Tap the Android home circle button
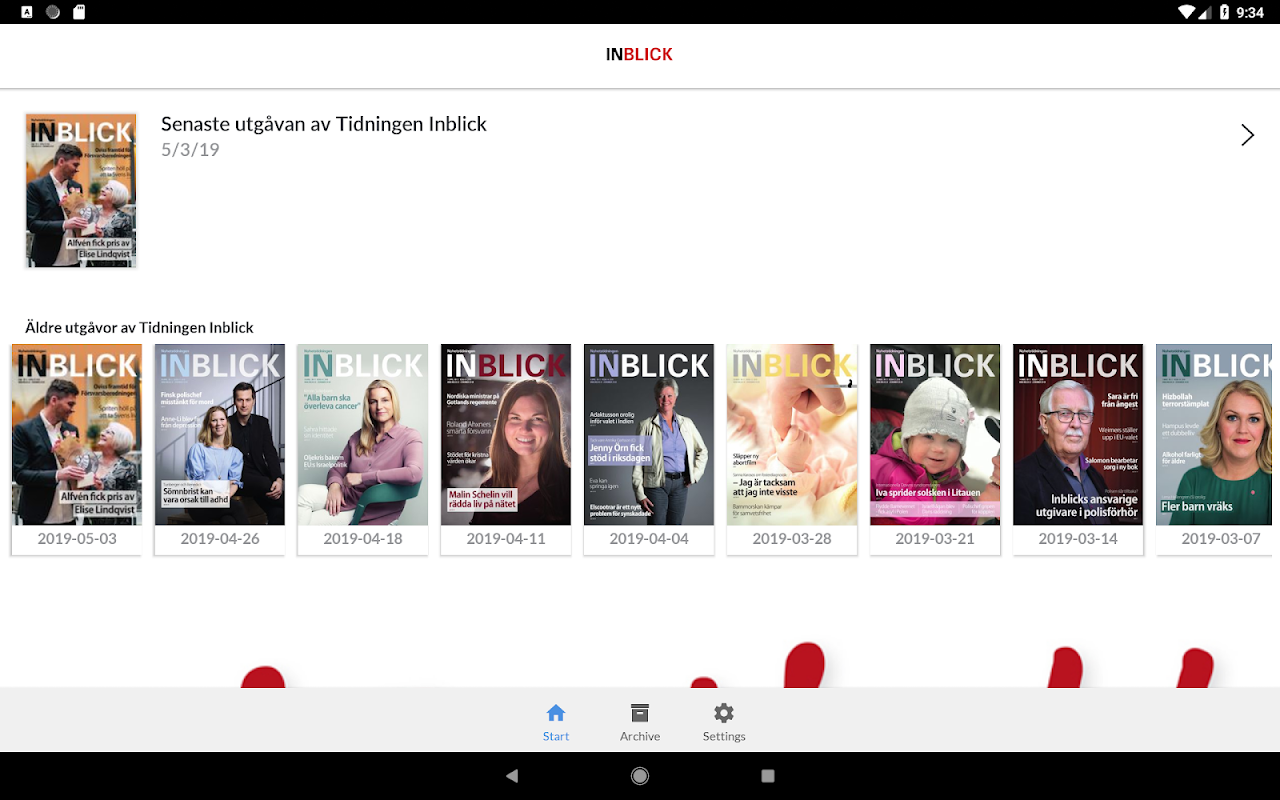Viewport: 1280px width, 800px height. click(x=640, y=776)
